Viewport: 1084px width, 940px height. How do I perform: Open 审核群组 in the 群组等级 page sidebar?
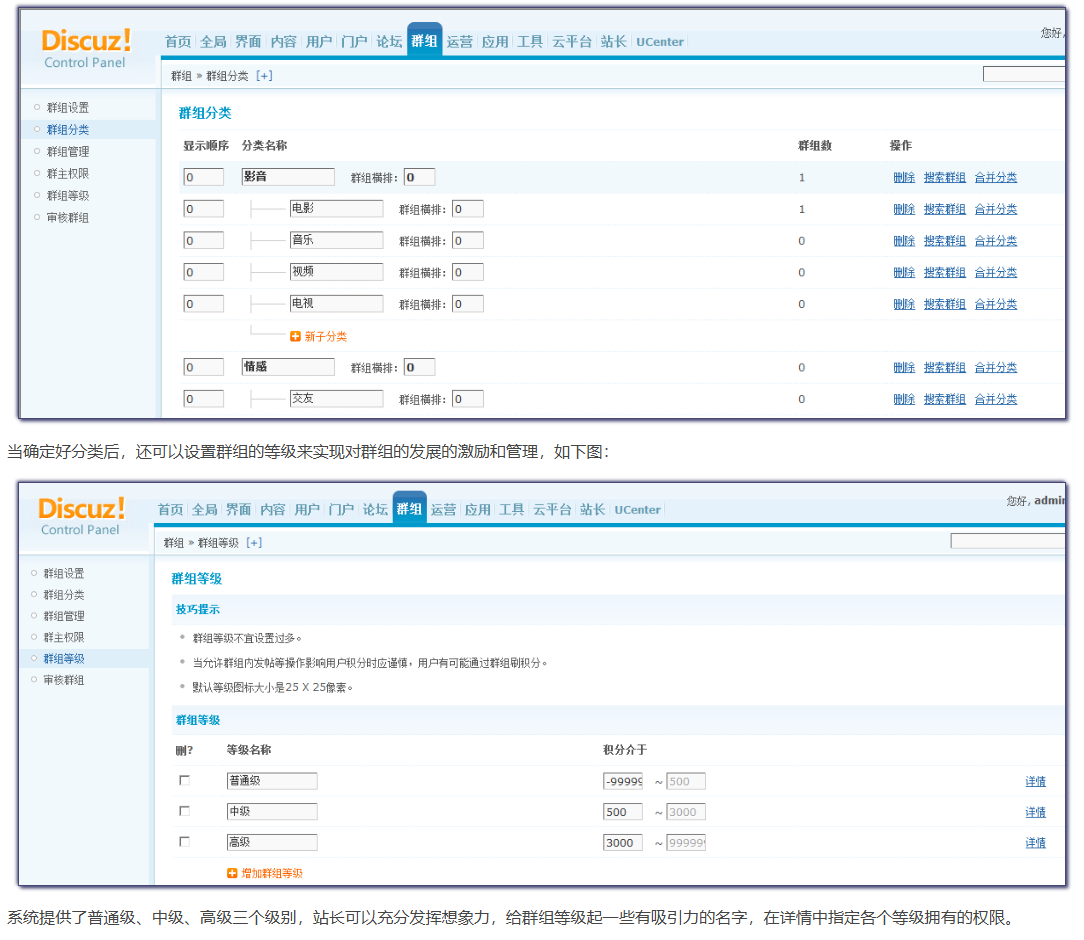point(64,680)
